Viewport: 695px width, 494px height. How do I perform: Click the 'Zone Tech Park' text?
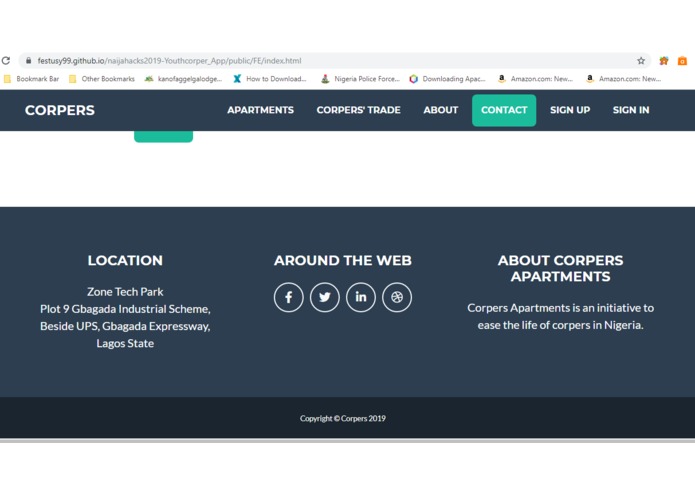[125, 292]
